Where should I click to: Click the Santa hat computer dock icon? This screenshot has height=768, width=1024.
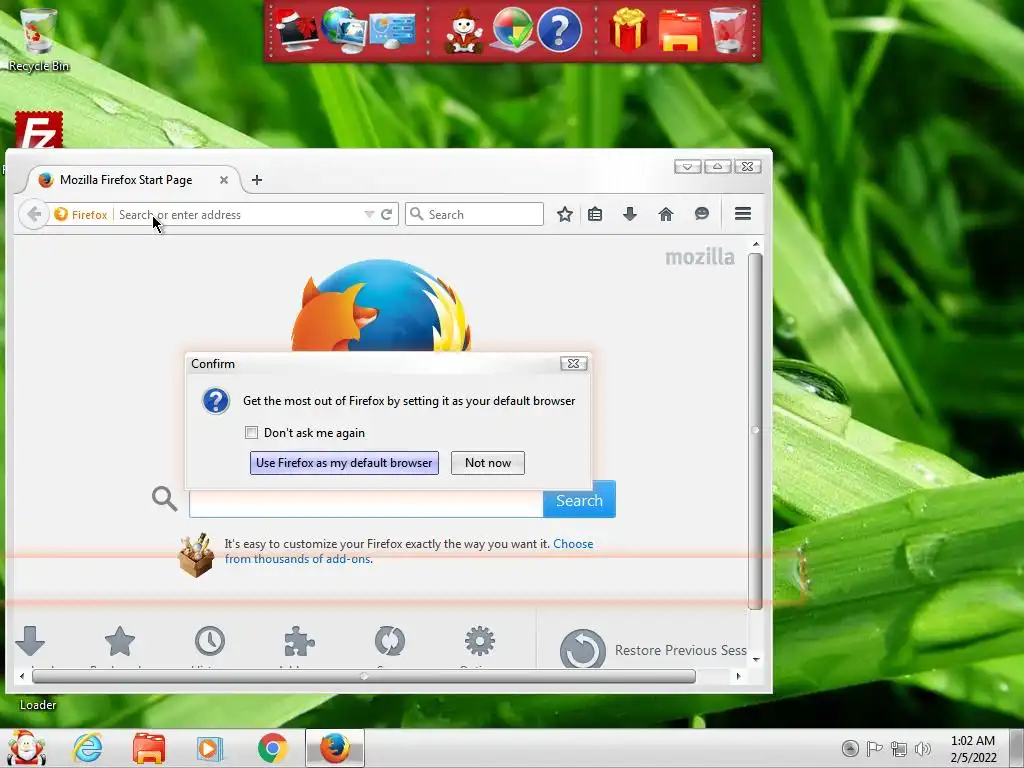pos(296,29)
